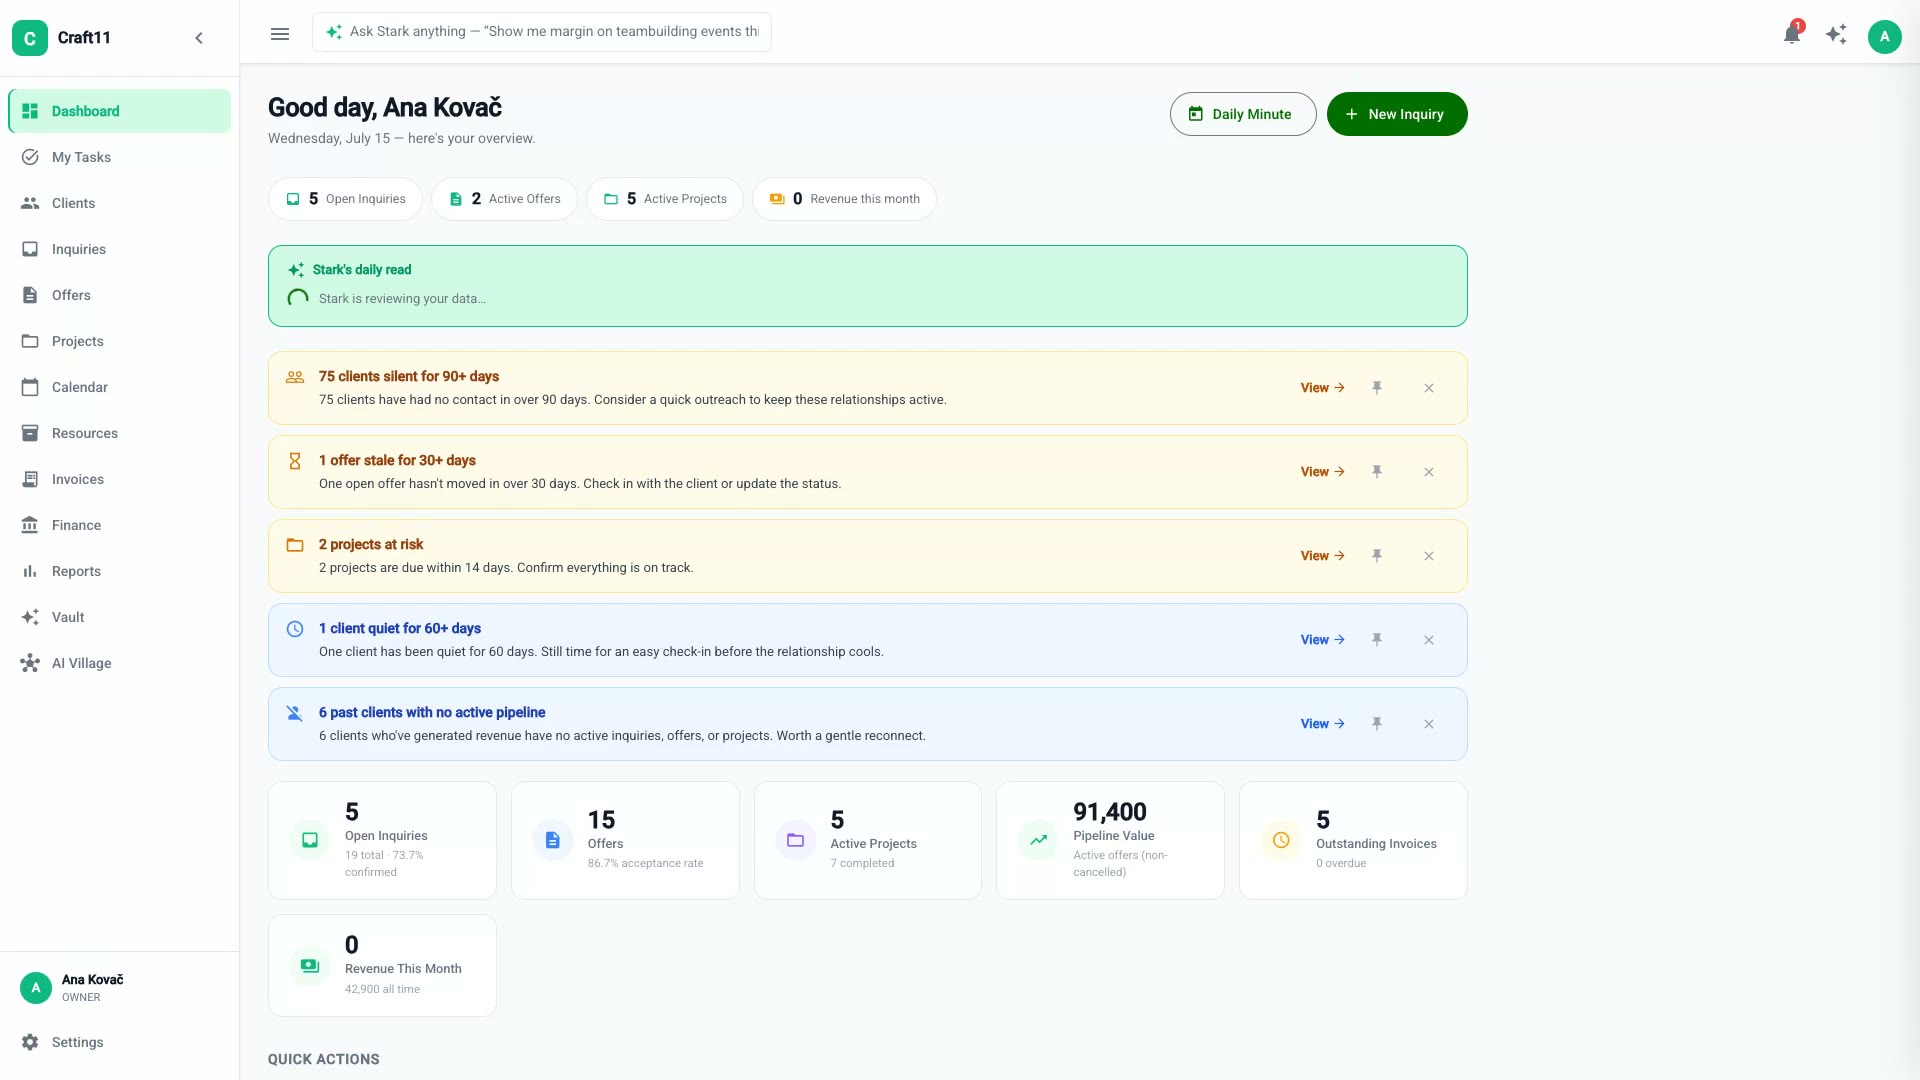Pin the 6 past clients alert
Viewport: 1920px width, 1080px height.
coord(1377,724)
